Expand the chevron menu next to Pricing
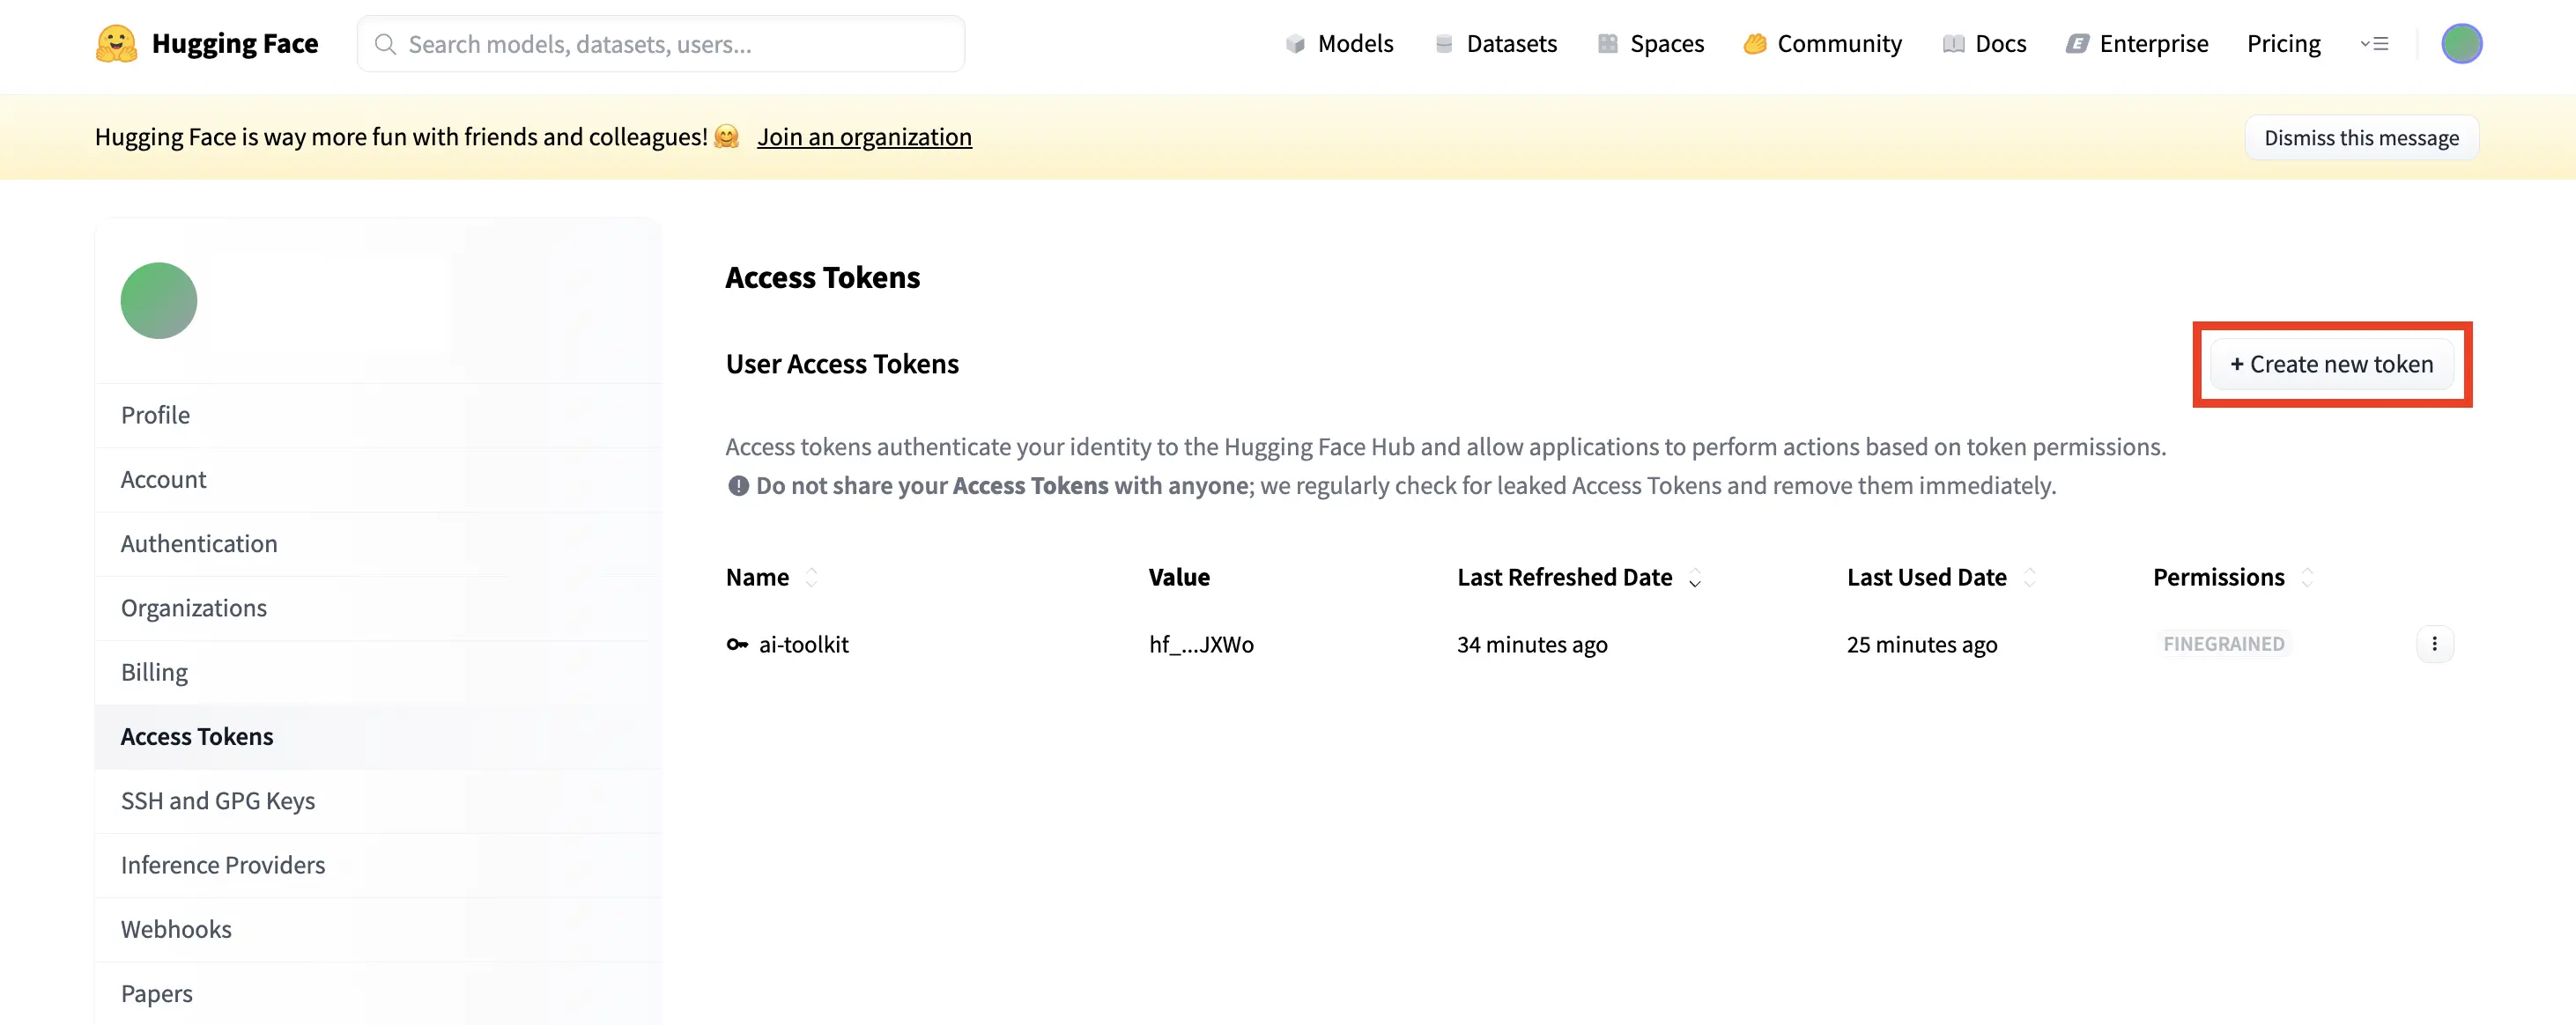2576x1025 pixels. [x=2376, y=43]
